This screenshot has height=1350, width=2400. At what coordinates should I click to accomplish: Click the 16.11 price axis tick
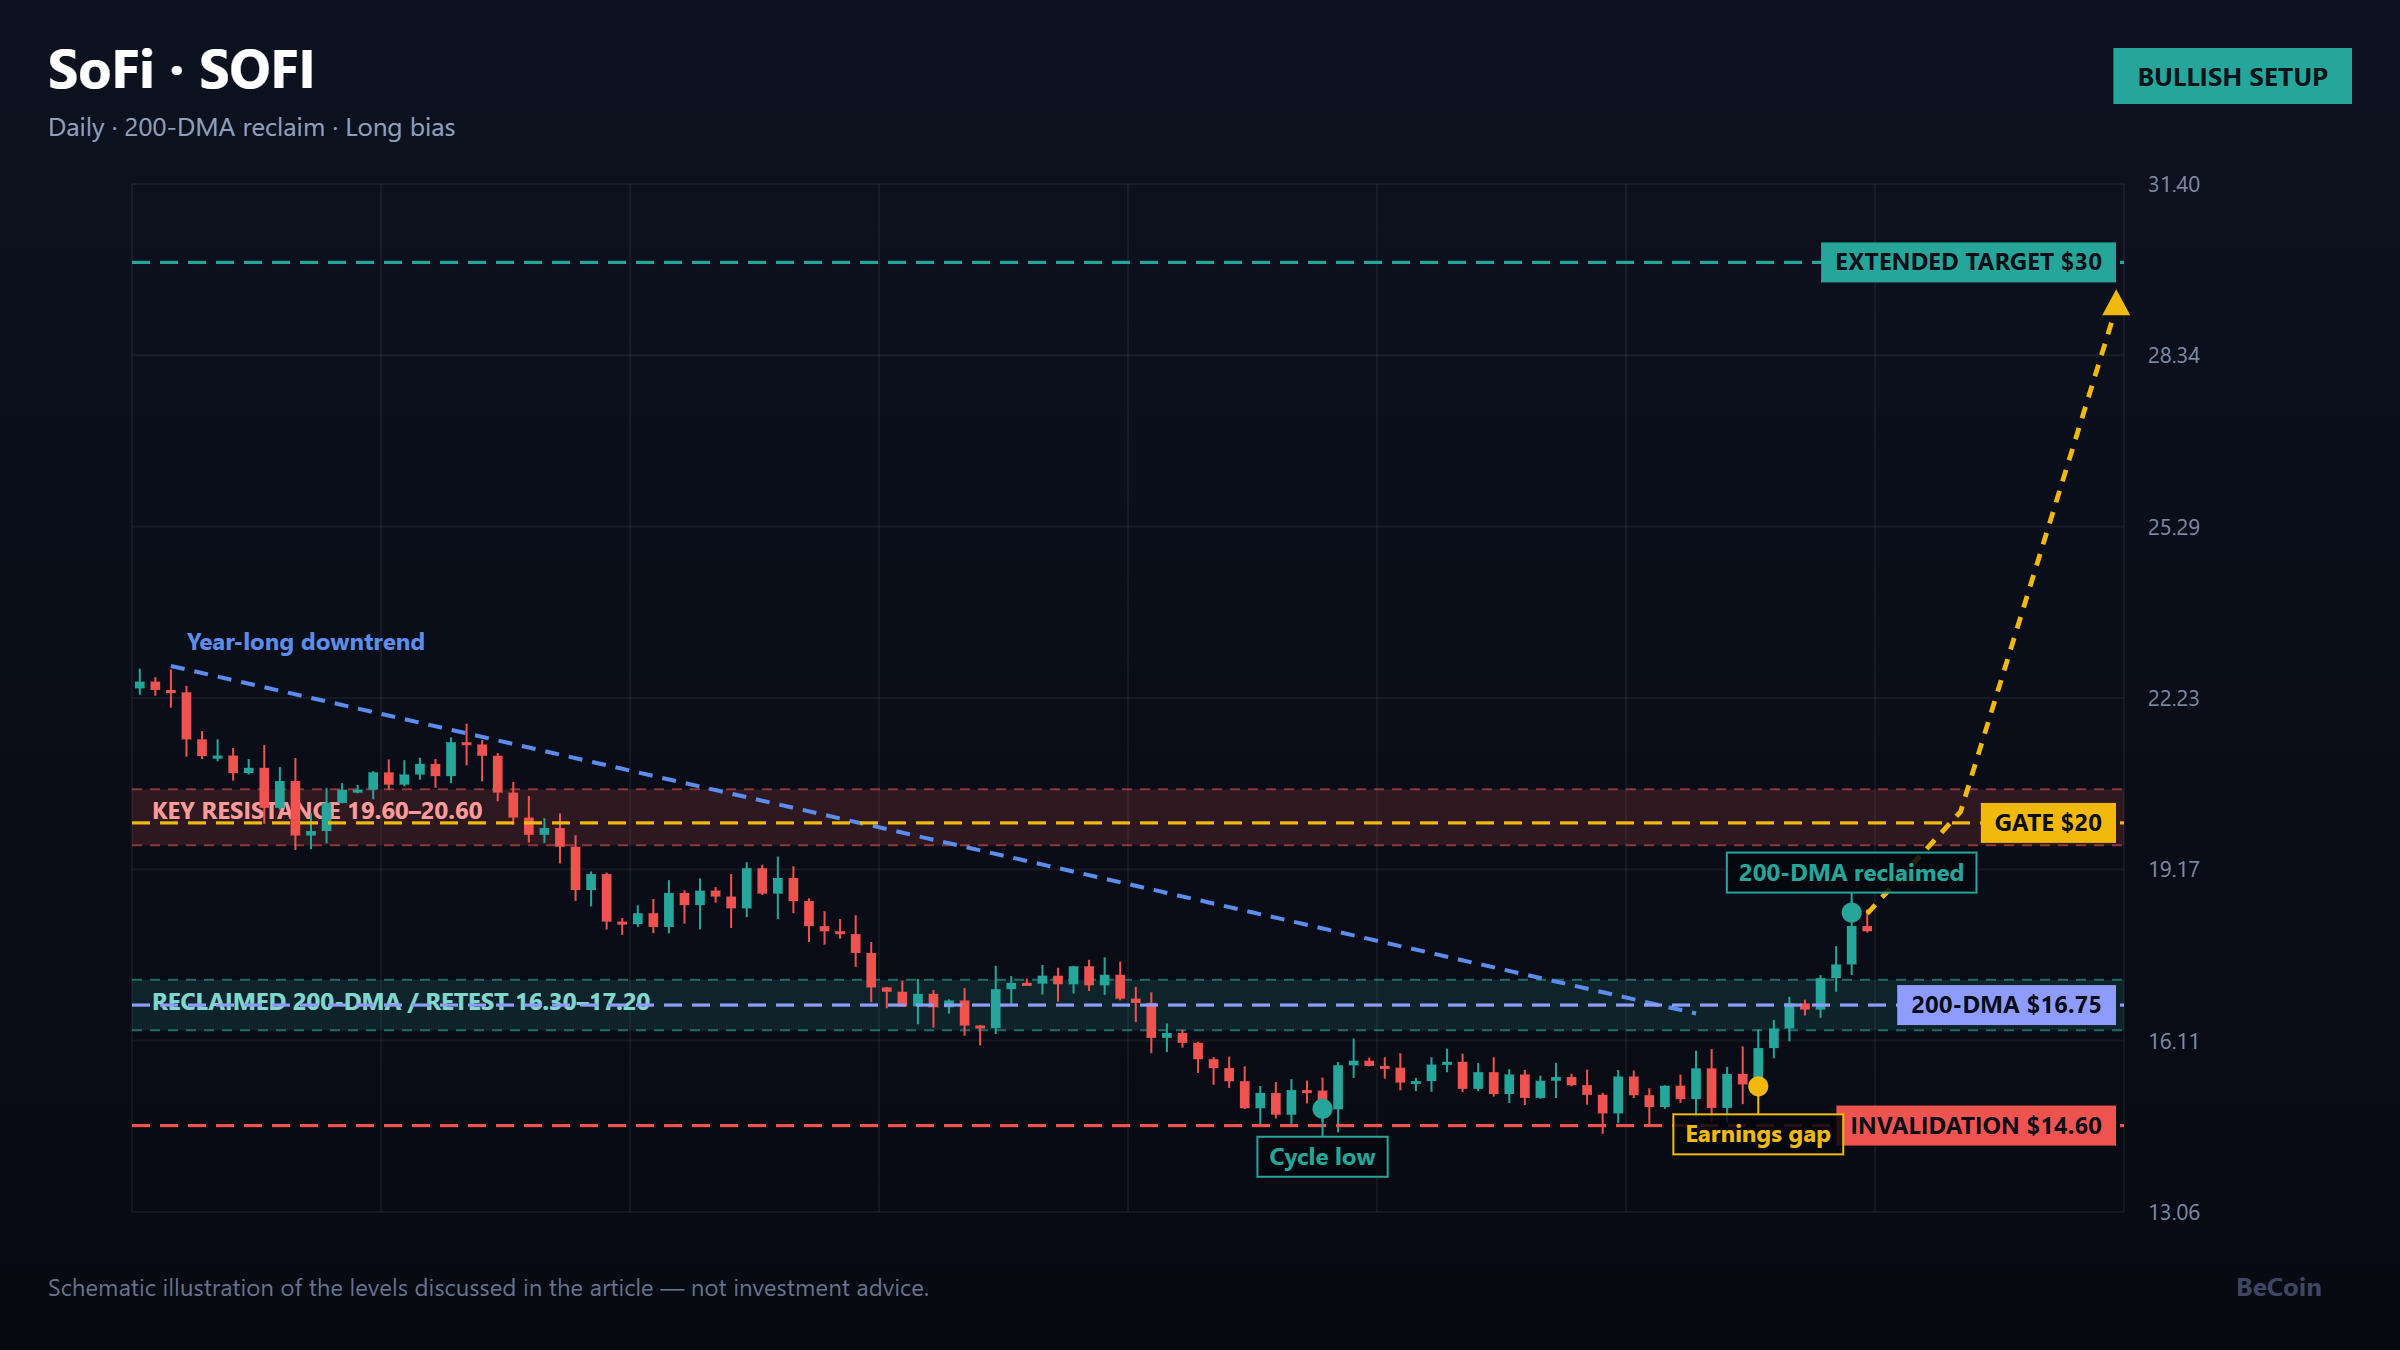(2174, 1041)
